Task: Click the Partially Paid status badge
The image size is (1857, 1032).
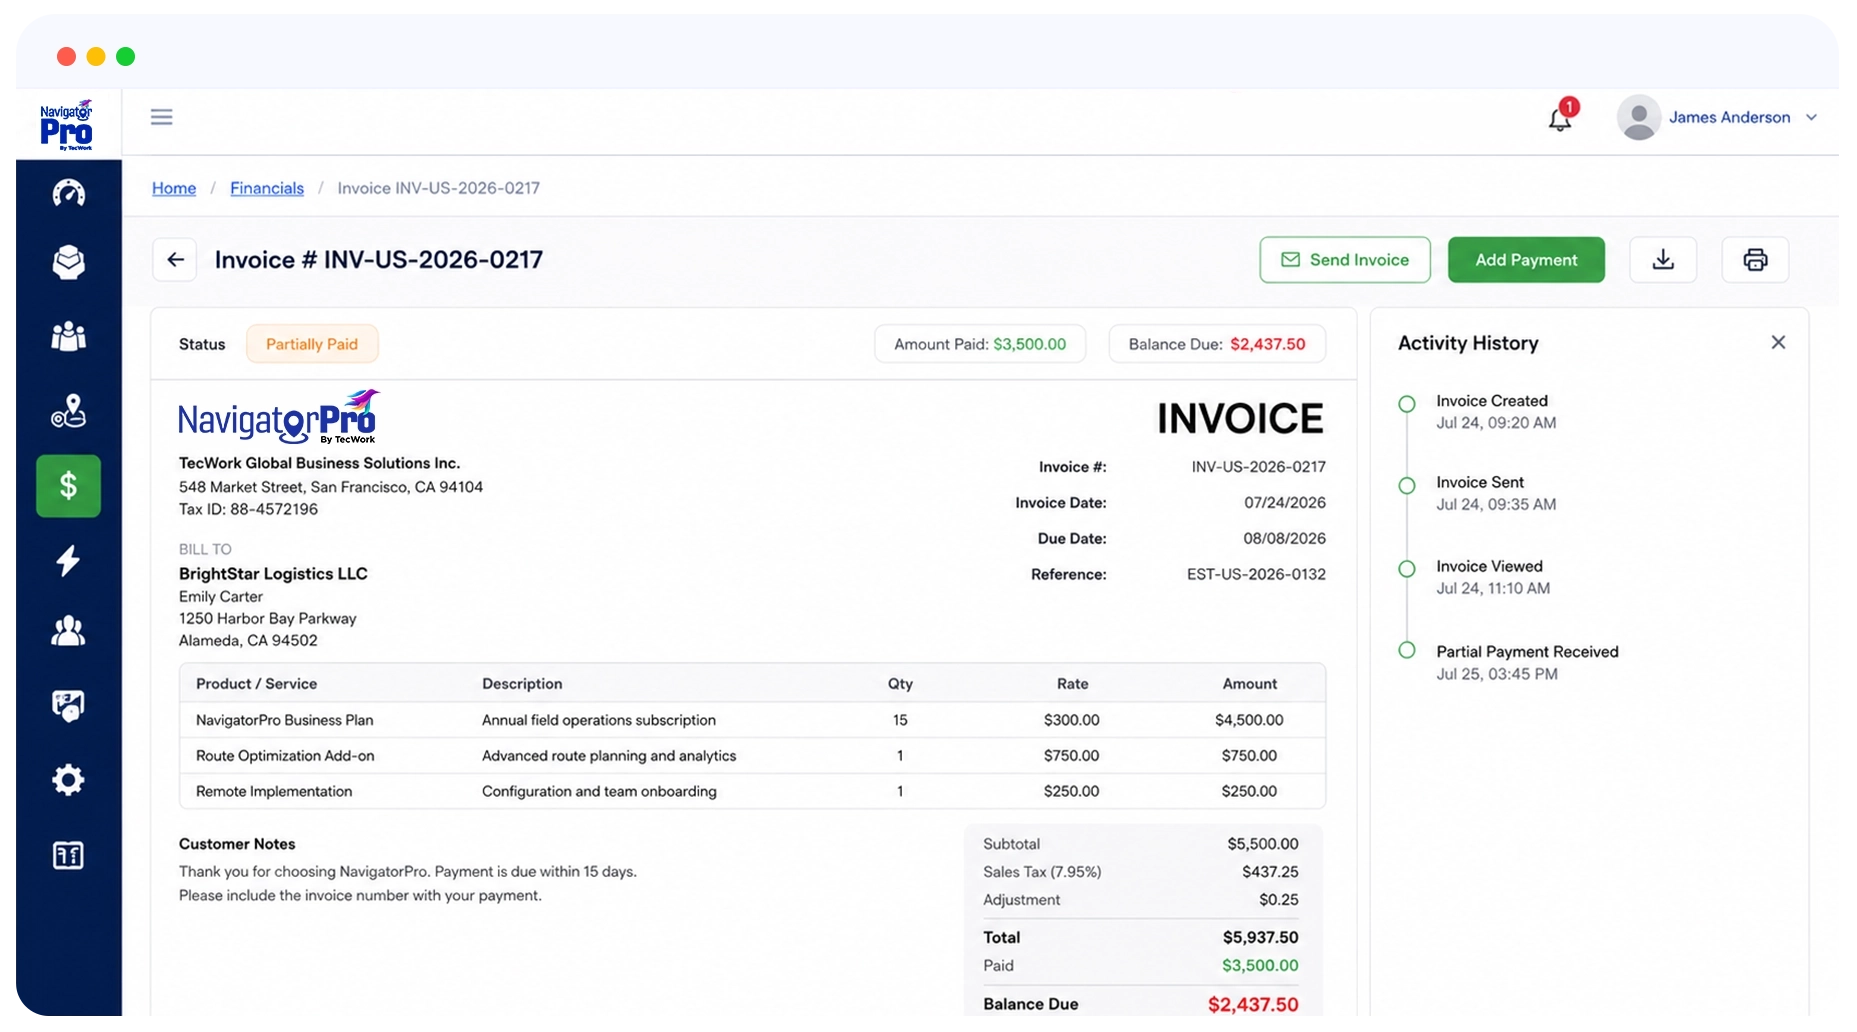Action: pyautogui.click(x=312, y=344)
